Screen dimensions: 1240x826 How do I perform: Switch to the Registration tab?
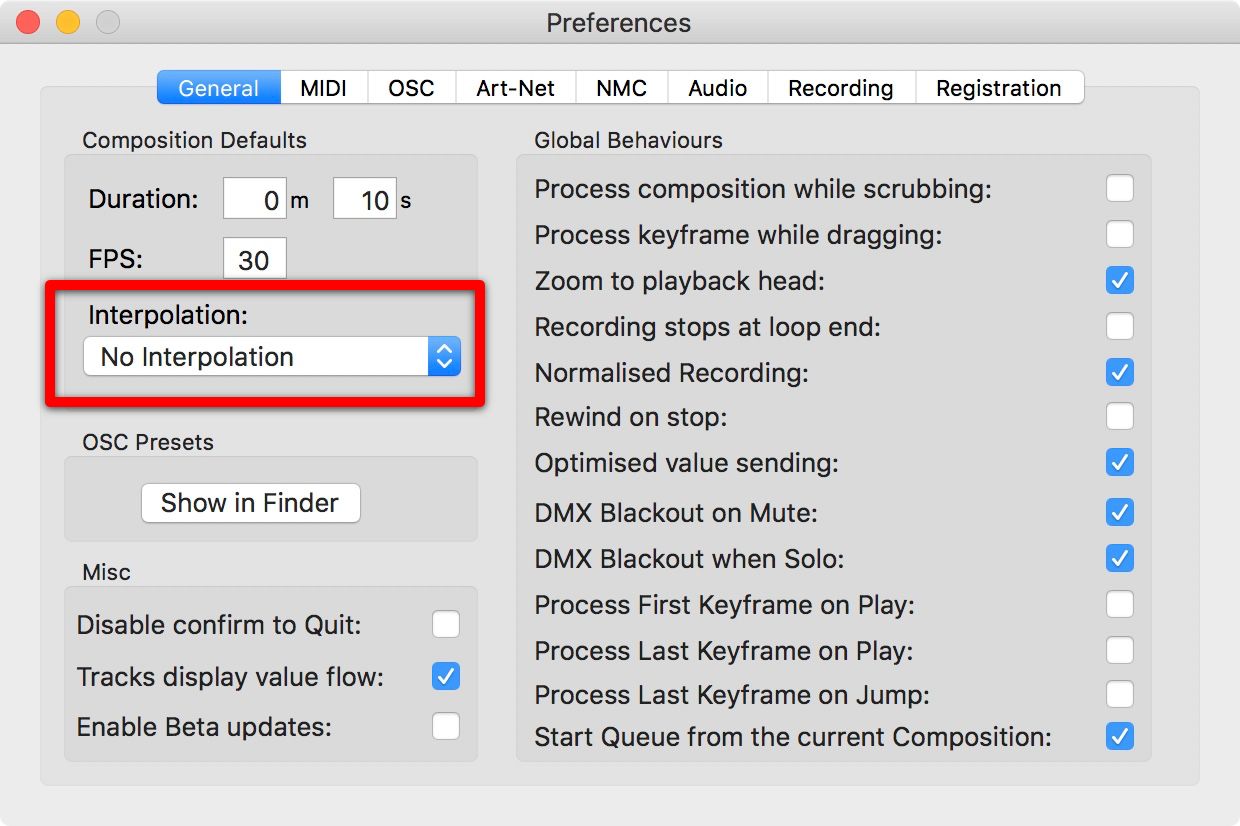click(999, 88)
